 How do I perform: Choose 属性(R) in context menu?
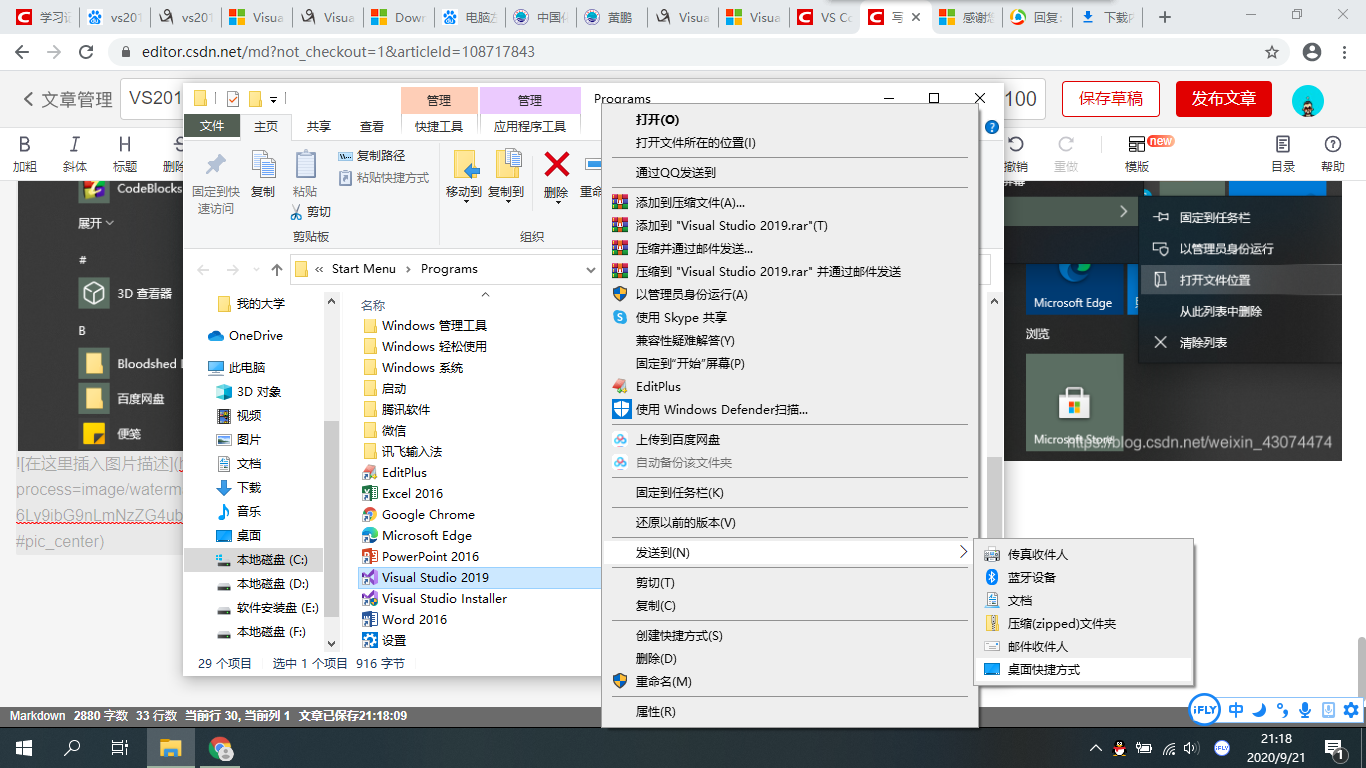pyautogui.click(x=656, y=712)
